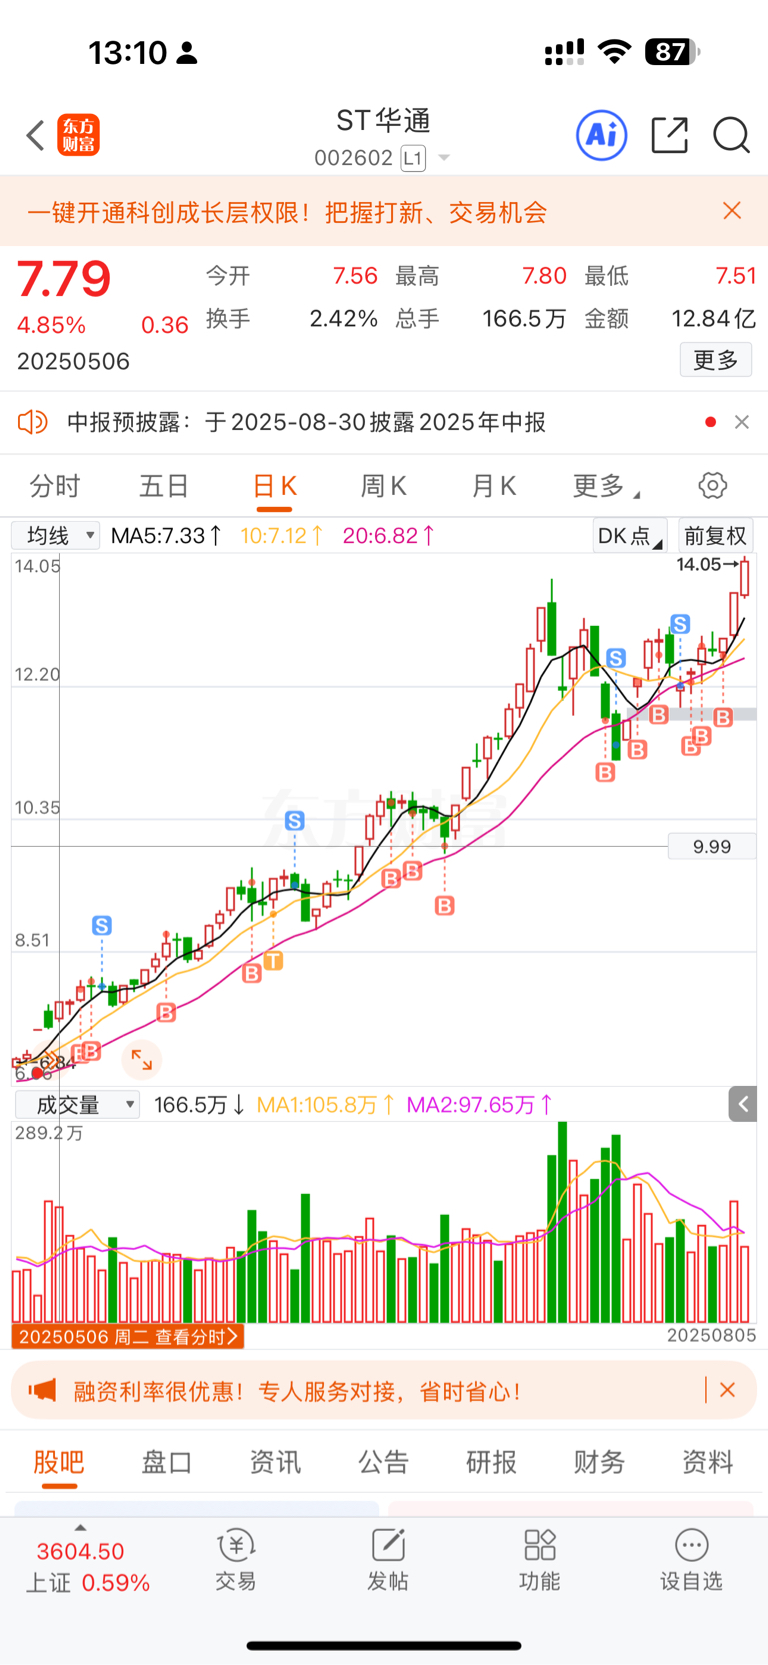Tap the MA20 6.82 value
The width and height of the screenshot is (768, 1665).
pyautogui.click(x=389, y=536)
